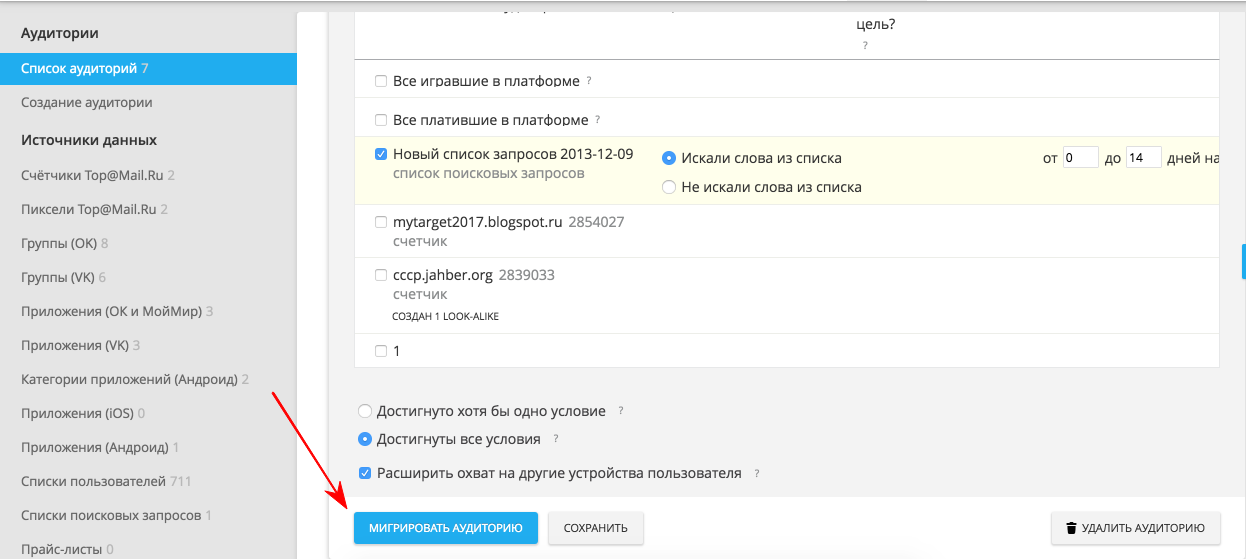Click help icon beside Достигнуты все условия
Screen dimensions: 1246x559
tap(556, 439)
